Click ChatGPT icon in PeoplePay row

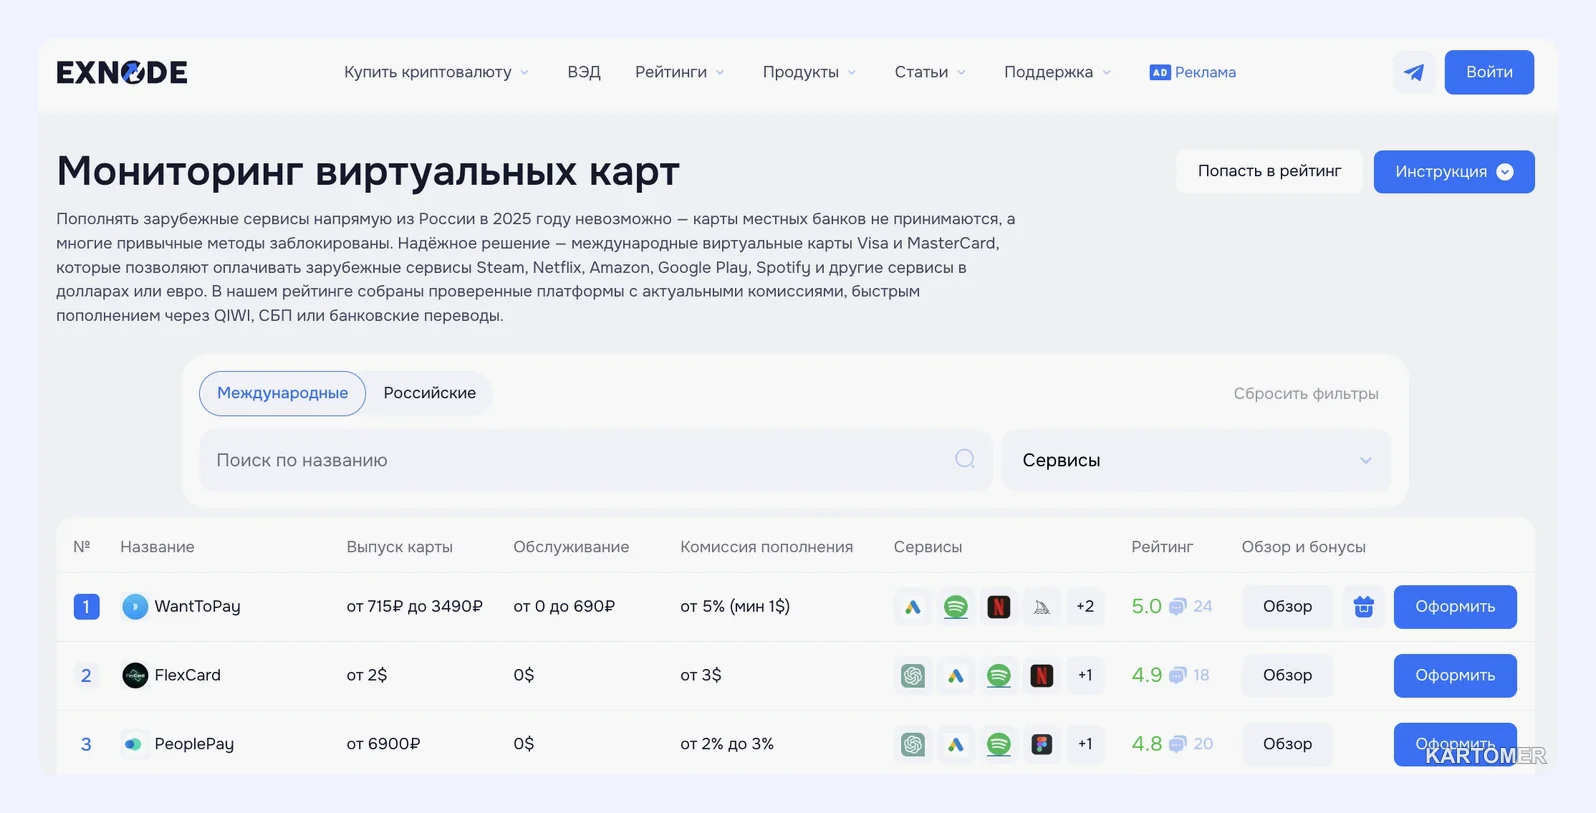913,744
